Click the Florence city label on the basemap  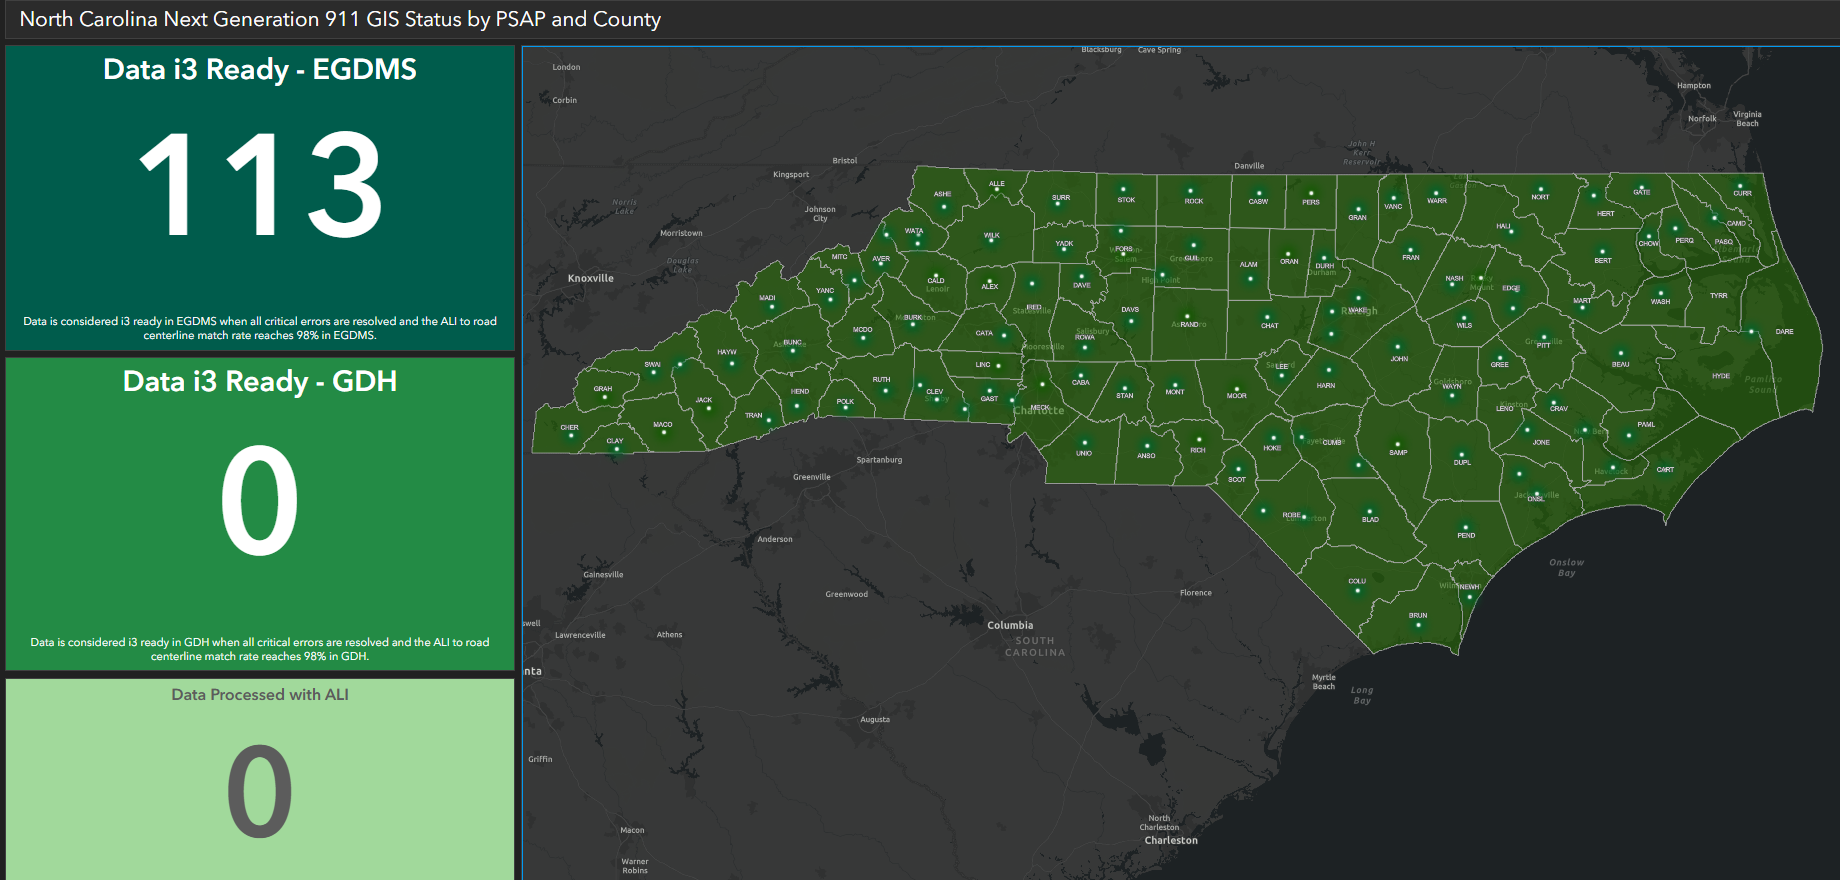(x=1196, y=593)
